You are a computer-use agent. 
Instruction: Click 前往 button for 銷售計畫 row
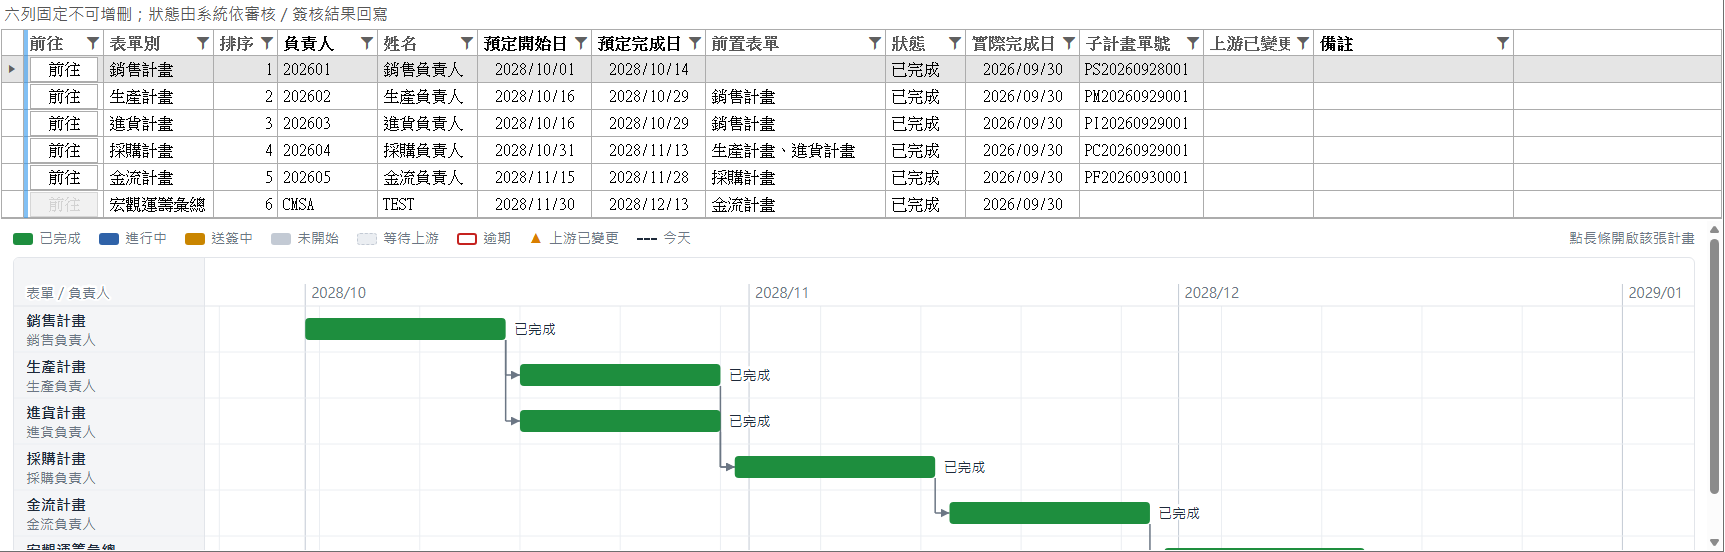tap(64, 70)
